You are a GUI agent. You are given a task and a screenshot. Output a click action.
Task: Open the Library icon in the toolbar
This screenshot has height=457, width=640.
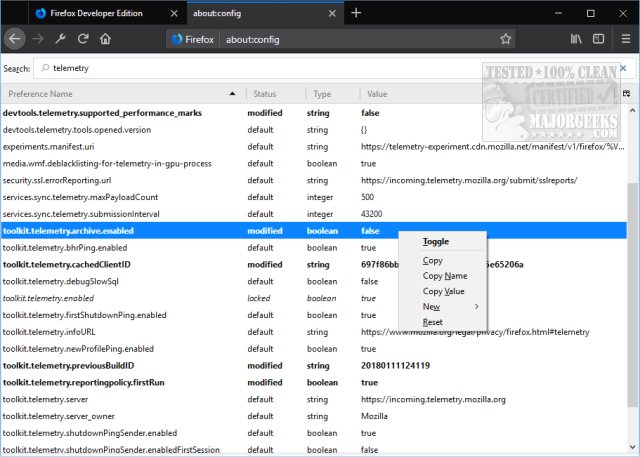[576, 39]
